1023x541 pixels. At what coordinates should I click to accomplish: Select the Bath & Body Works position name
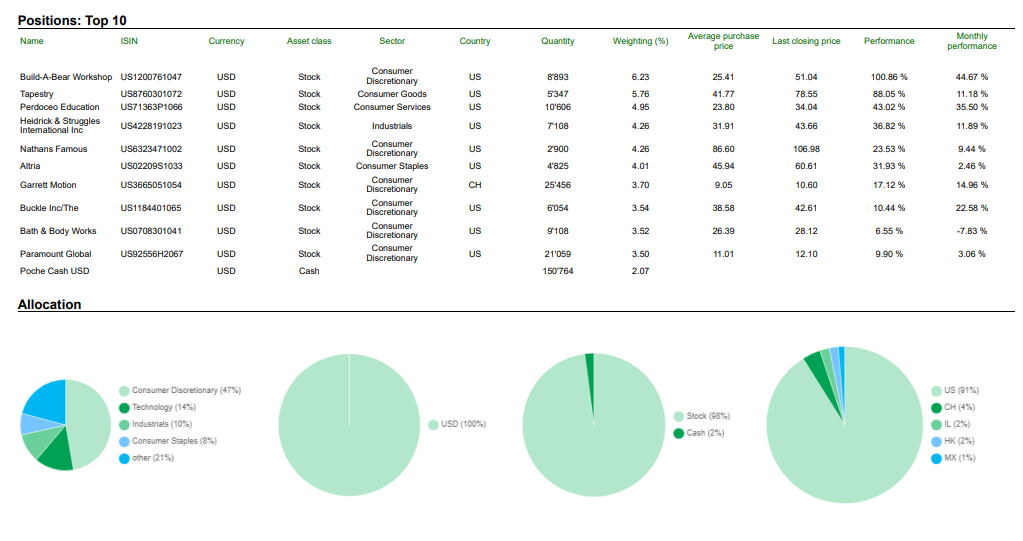coord(58,231)
